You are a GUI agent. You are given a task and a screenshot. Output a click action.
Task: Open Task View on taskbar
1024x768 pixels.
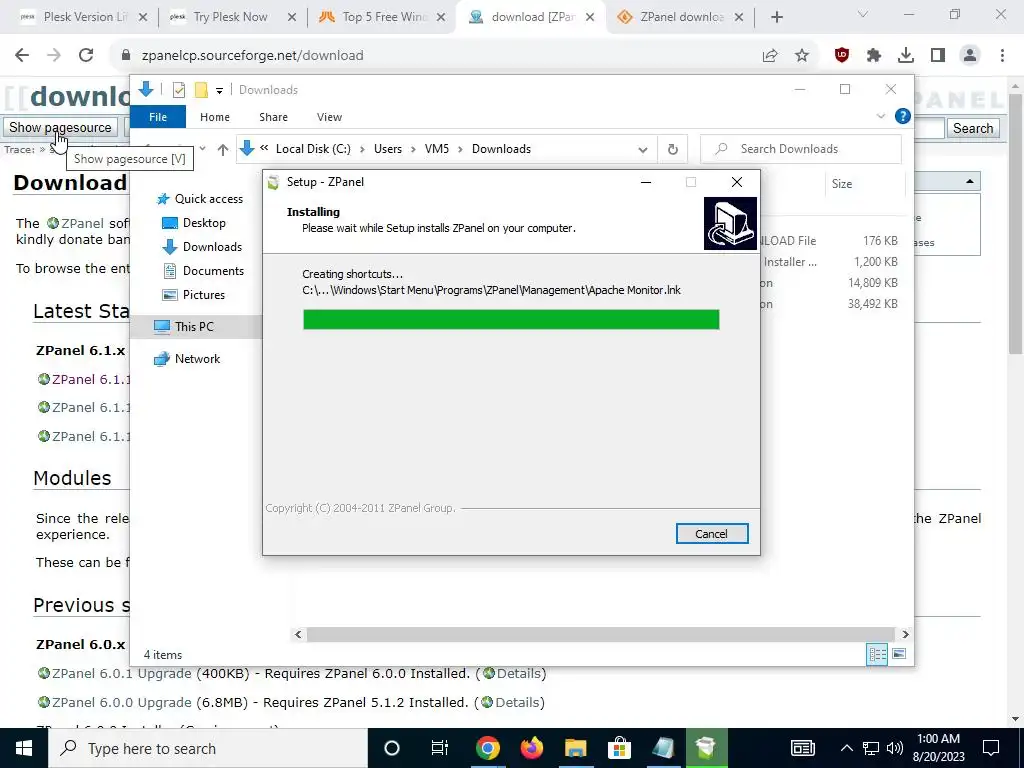tap(440, 748)
